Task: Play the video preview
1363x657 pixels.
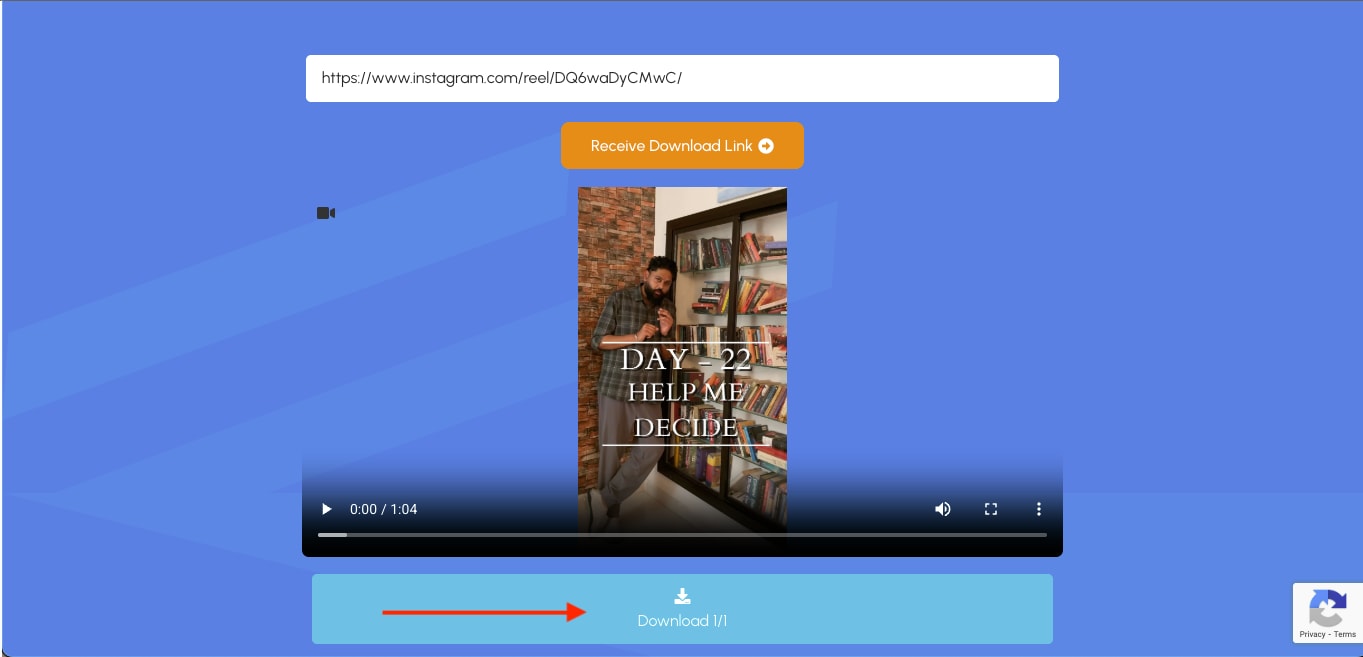Action: pos(326,509)
